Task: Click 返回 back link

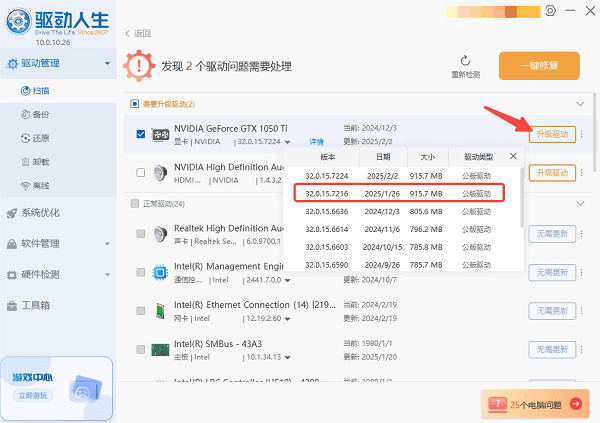Action: [142, 33]
